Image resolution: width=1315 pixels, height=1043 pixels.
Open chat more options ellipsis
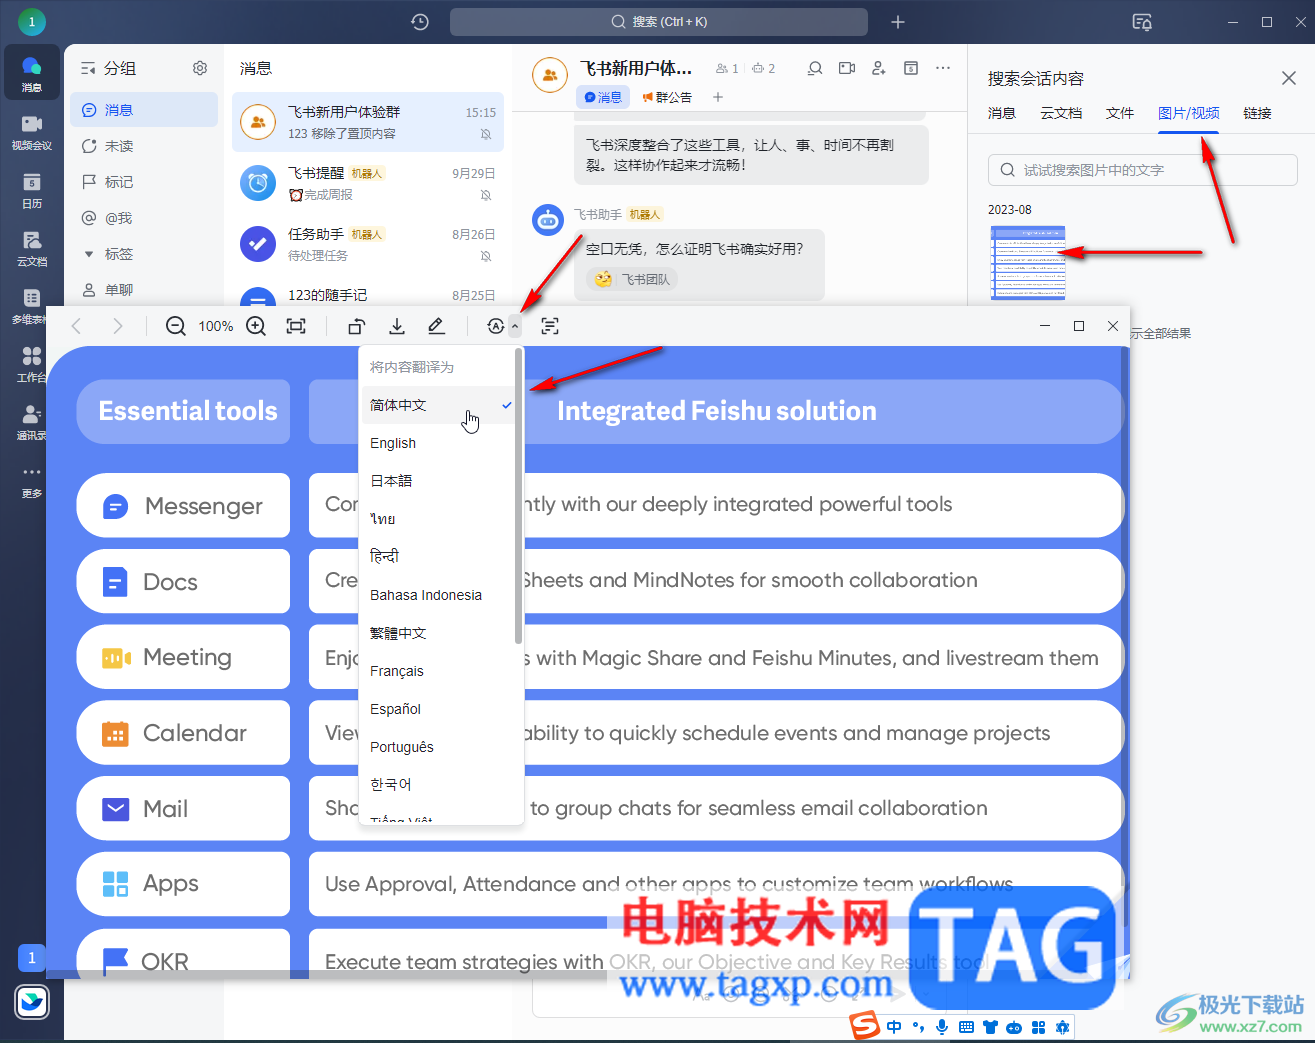click(x=943, y=68)
